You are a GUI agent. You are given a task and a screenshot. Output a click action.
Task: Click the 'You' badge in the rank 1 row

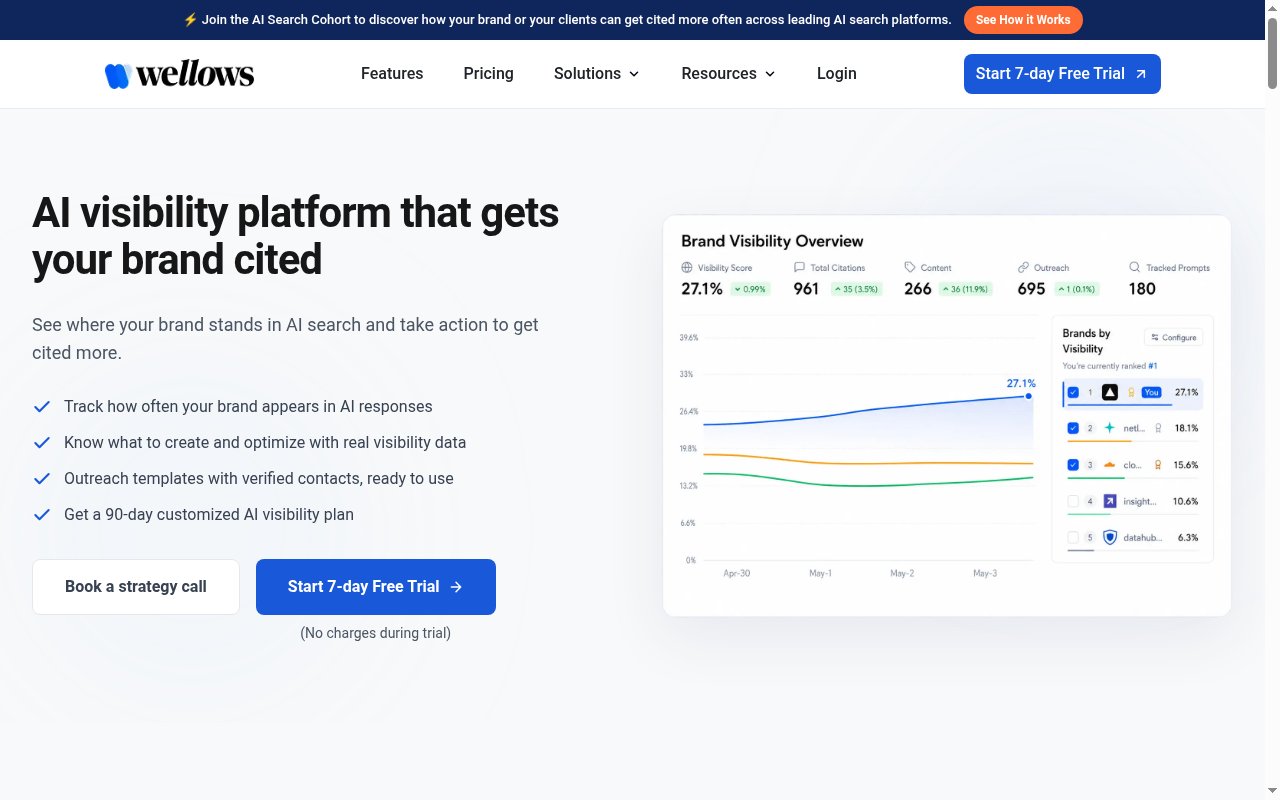click(1151, 392)
